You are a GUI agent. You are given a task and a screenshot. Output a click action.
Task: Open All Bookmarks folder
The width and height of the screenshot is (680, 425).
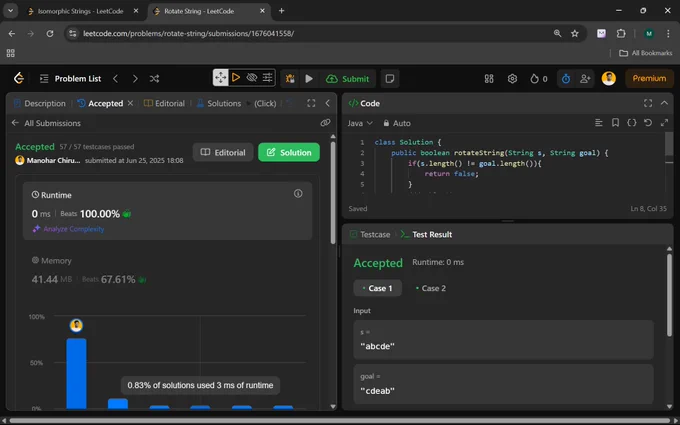coord(646,53)
